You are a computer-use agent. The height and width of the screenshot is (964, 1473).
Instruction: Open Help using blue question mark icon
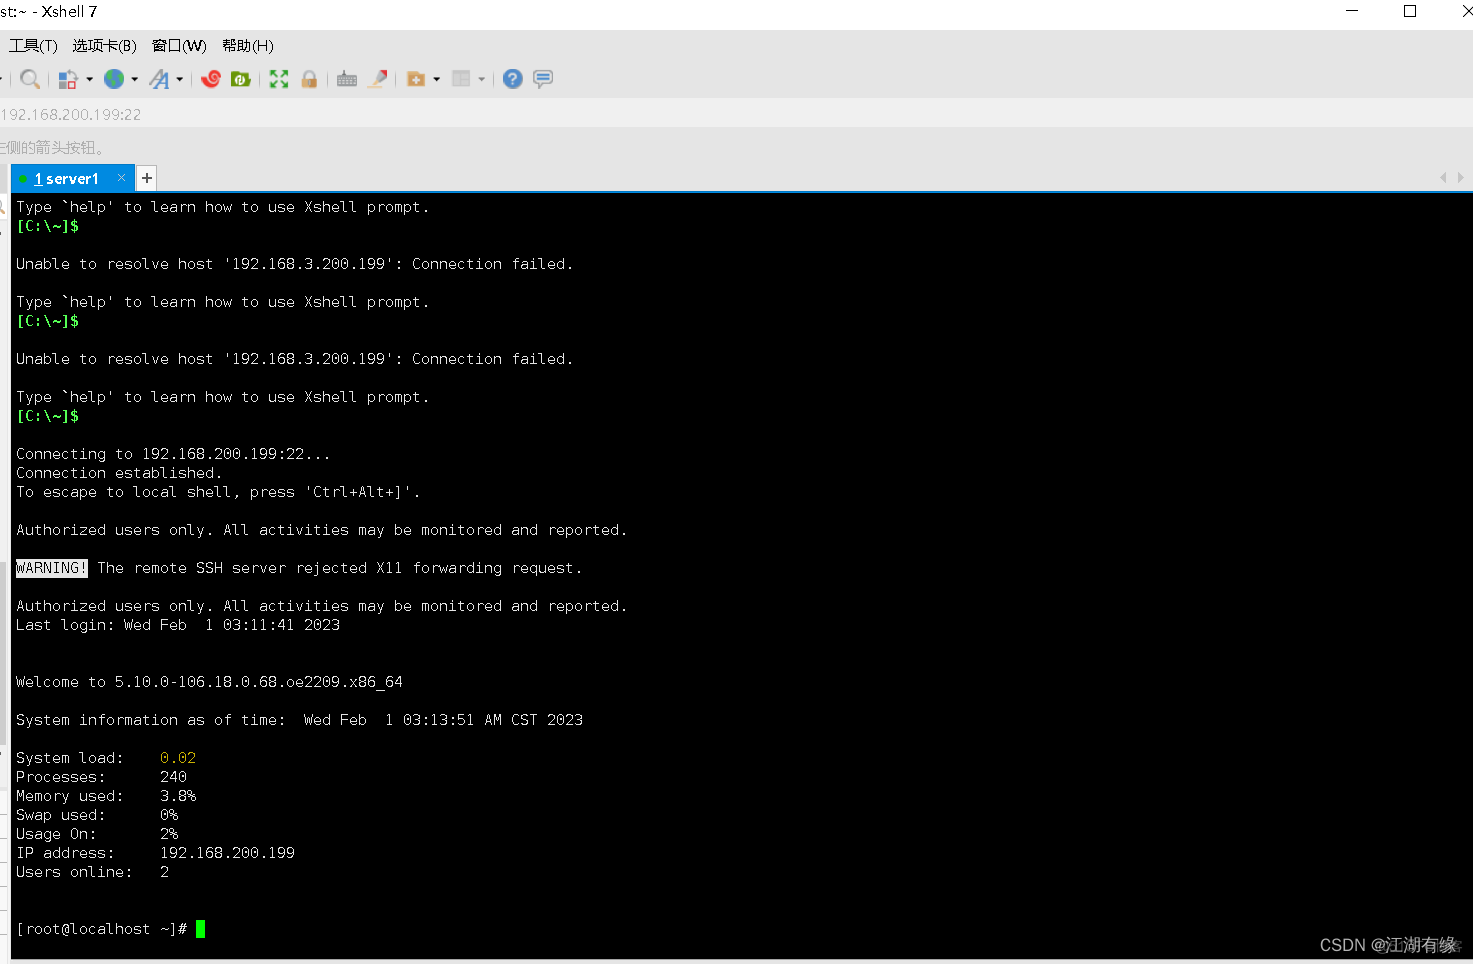click(x=512, y=79)
